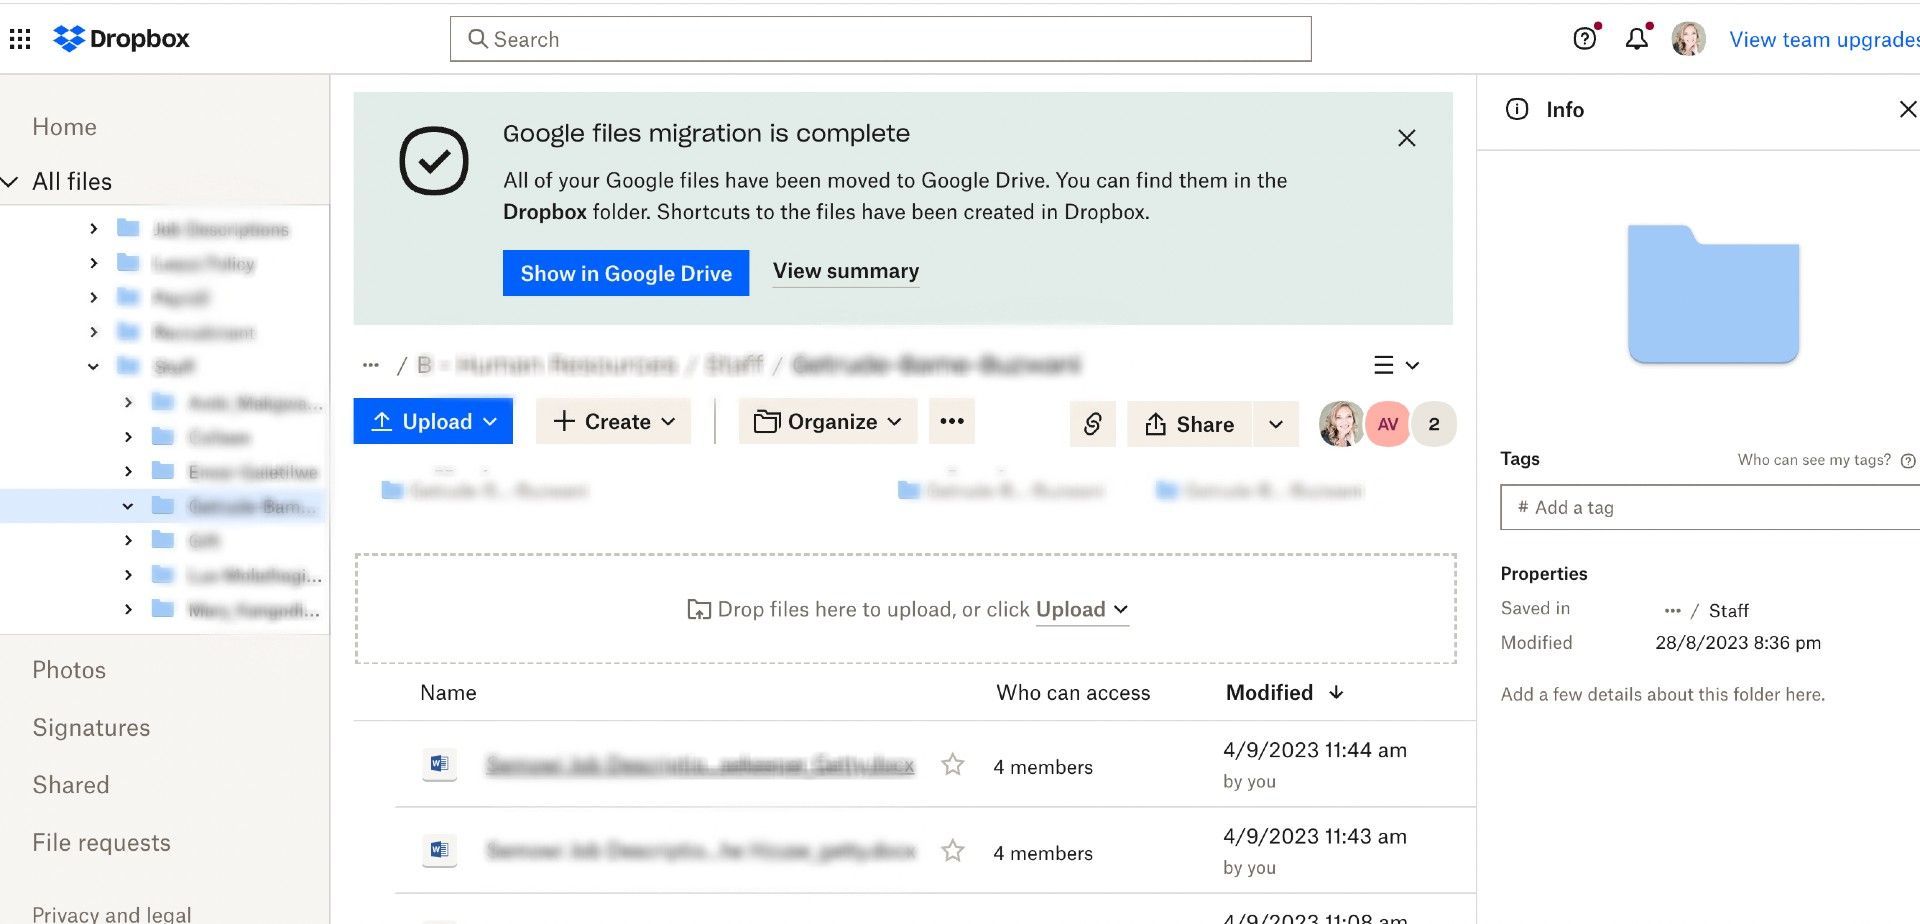Expand the second folder in sidebar tree
Viewport: 1920px width, 924px height.
(93, 263)
